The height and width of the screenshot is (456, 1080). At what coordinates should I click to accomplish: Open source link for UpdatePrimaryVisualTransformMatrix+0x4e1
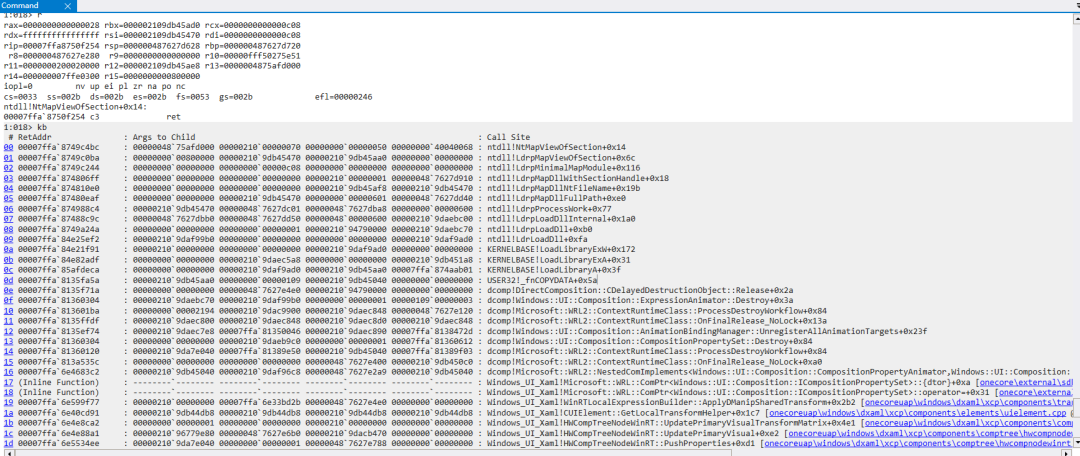(967, 424)
